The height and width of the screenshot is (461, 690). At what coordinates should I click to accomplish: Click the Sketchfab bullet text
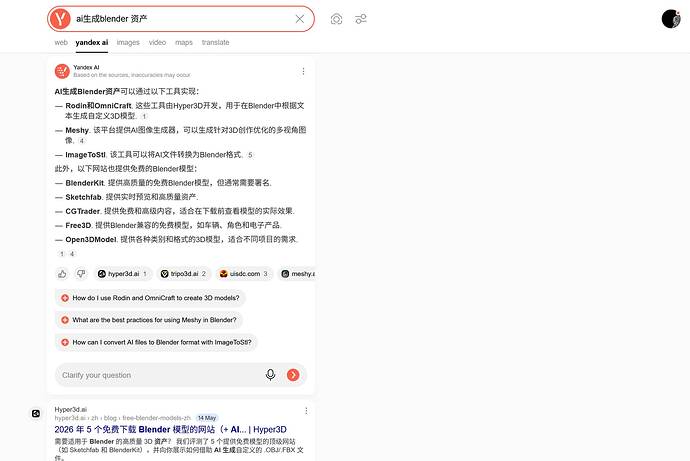132,197
